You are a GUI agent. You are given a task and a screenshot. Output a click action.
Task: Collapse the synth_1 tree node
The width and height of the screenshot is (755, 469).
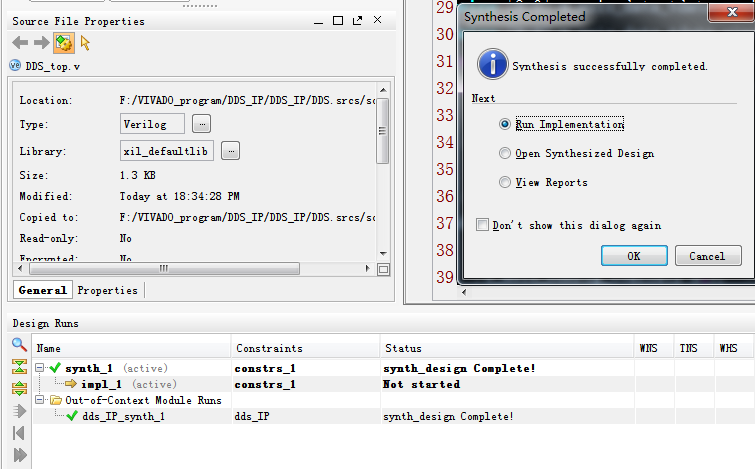point(41,369)
